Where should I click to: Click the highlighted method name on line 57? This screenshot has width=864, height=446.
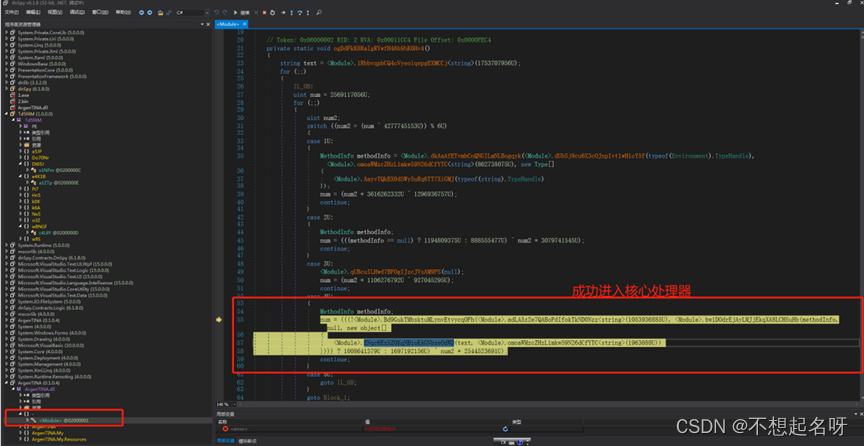point(408,342)
